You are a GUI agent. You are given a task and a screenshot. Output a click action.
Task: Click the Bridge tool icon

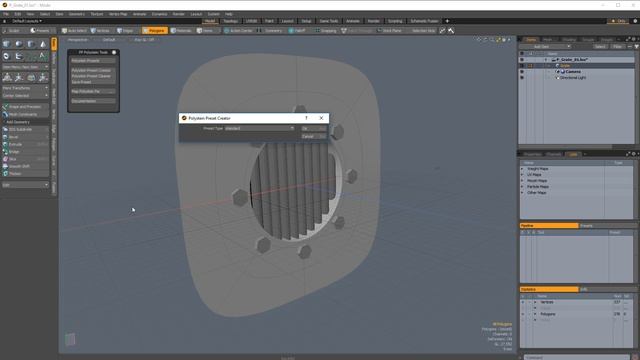[5, 151]
